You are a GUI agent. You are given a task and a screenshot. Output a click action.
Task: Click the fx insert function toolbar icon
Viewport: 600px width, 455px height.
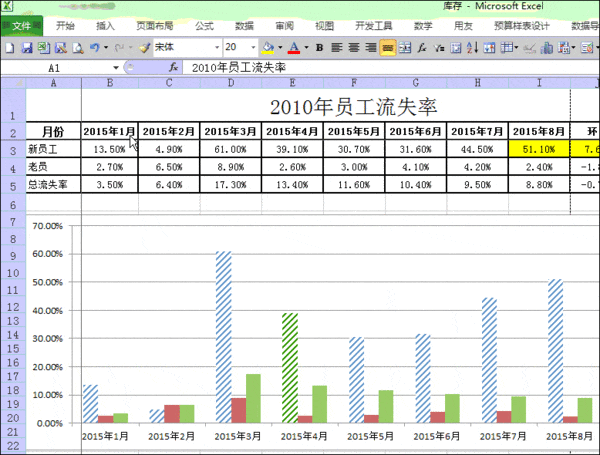point(422,48)
